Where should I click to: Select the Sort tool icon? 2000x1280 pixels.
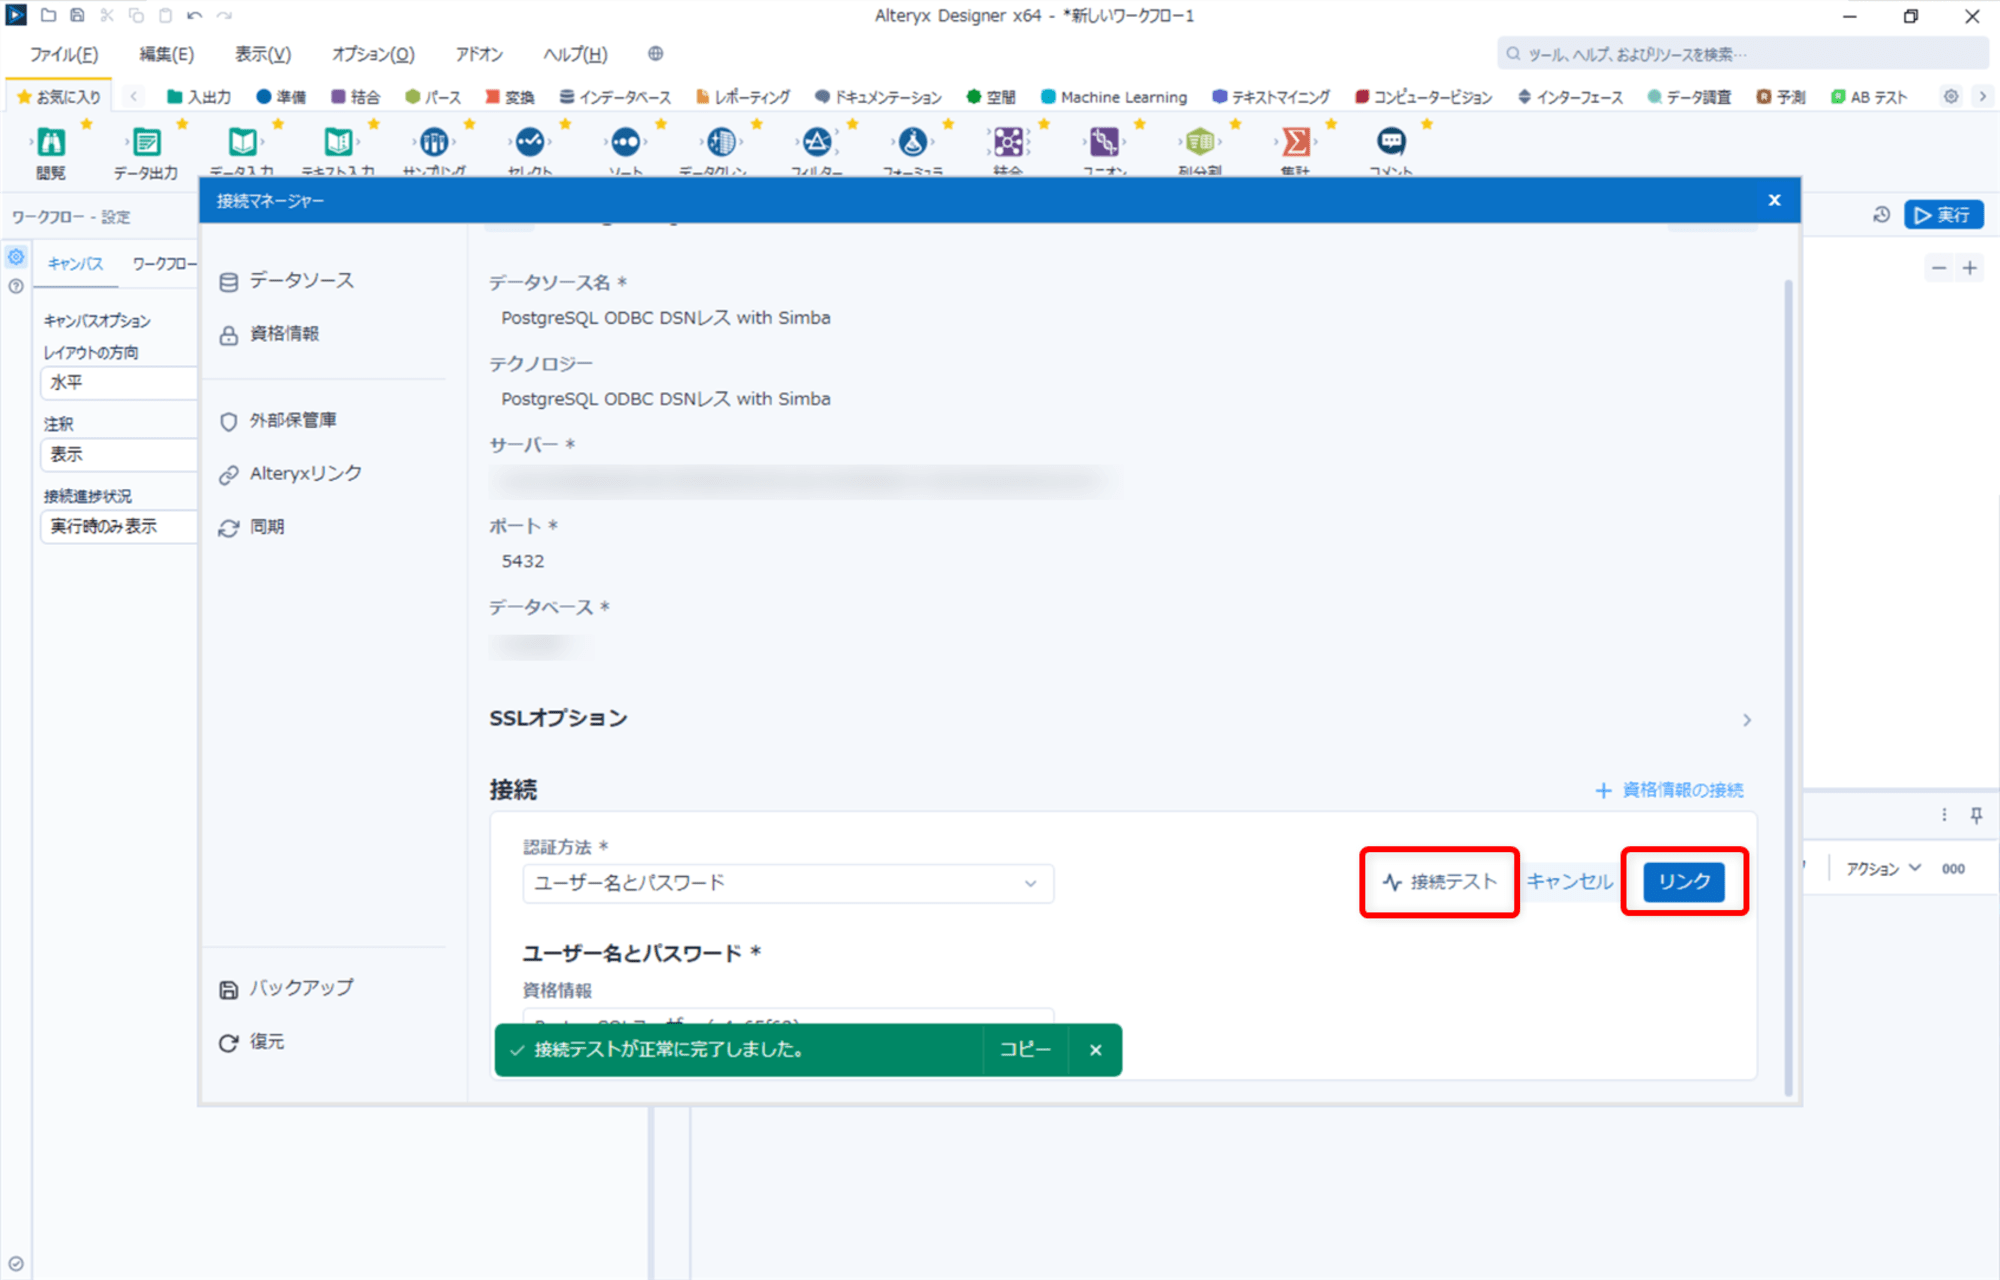pyautogui.click(x=626, y=142)
